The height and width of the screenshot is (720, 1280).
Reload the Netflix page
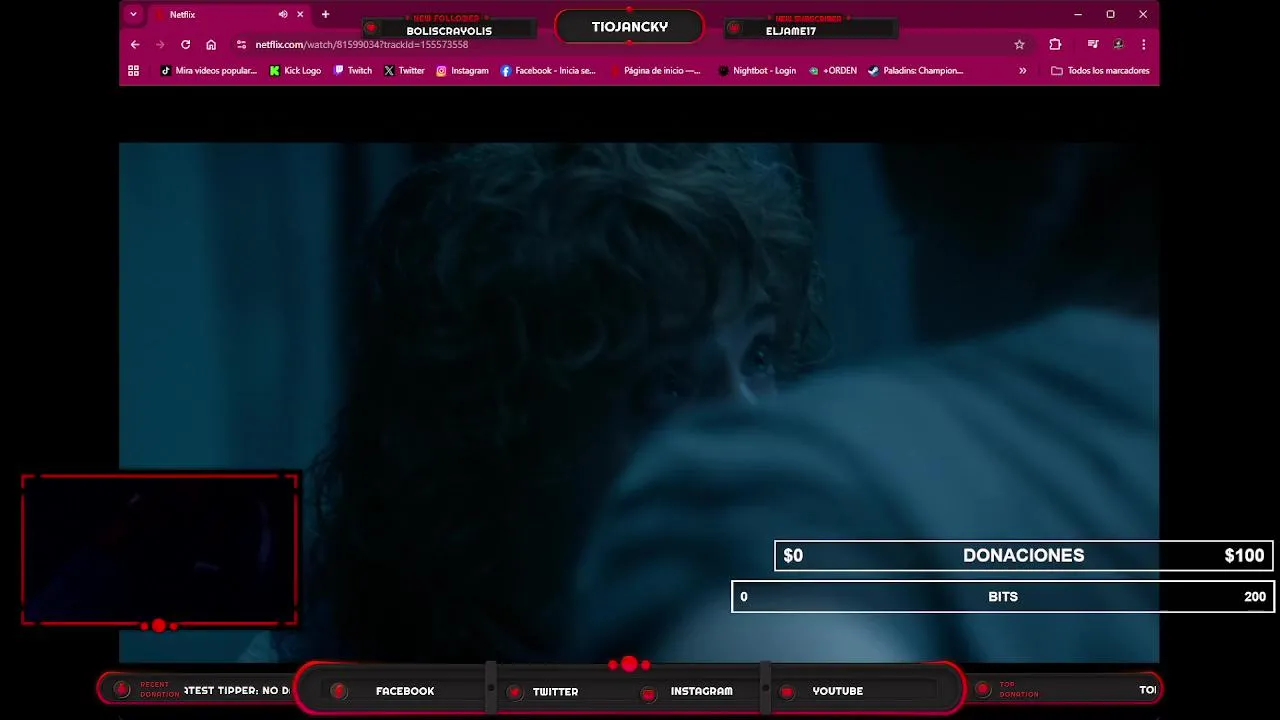[185, 45]
